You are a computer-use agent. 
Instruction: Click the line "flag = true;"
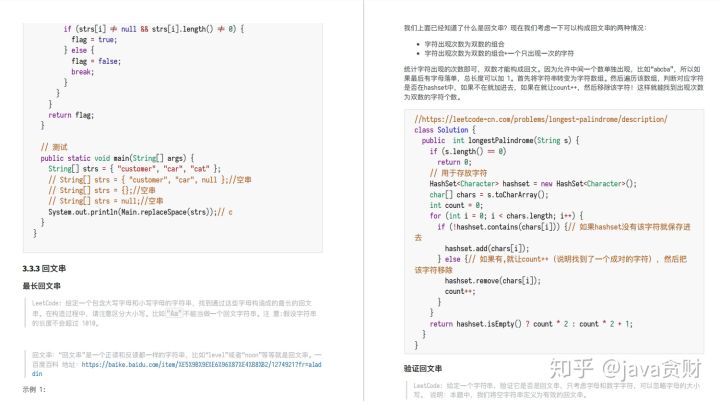click(x=94, y=40)
